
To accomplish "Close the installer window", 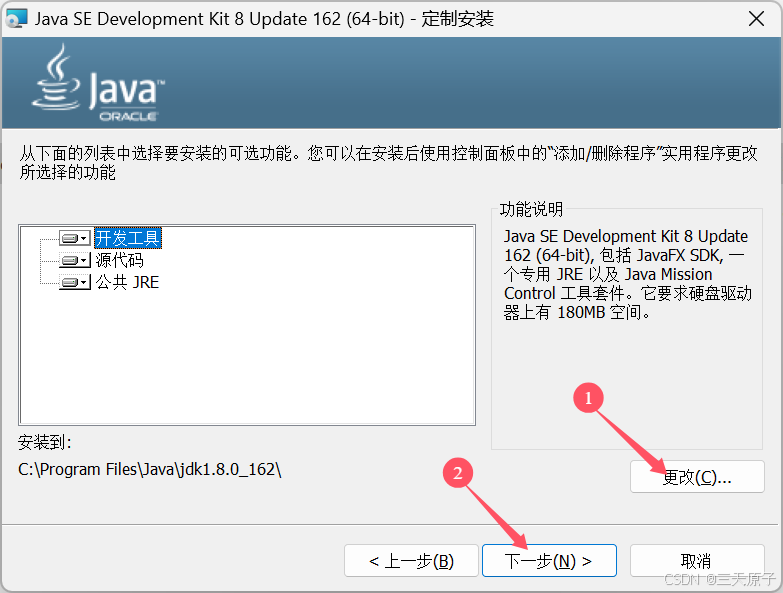I will click(x=756, y=19).
